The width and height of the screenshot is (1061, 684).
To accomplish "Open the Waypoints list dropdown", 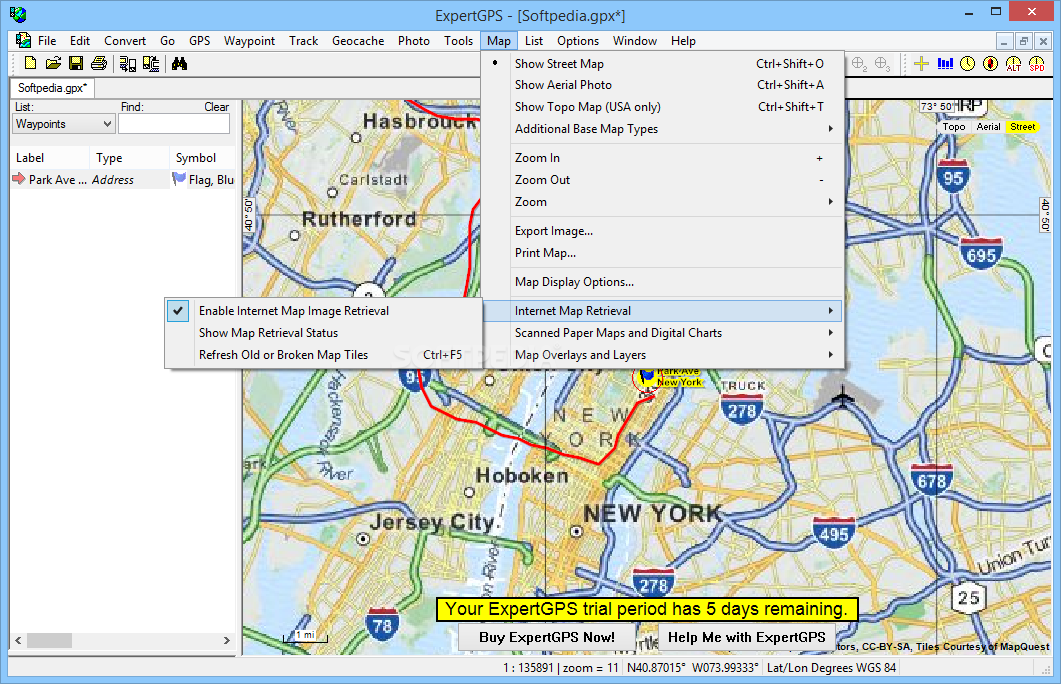I will point(64,124).
